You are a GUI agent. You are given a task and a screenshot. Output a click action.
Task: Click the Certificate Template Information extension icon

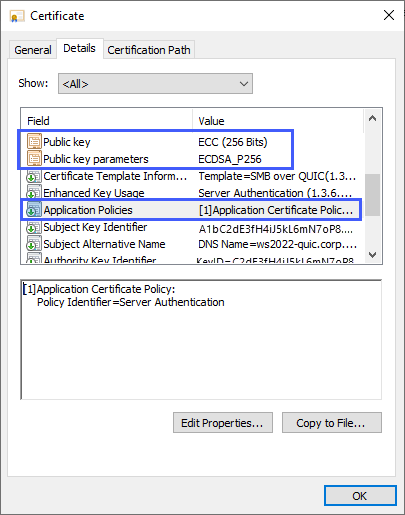[34, 176]
